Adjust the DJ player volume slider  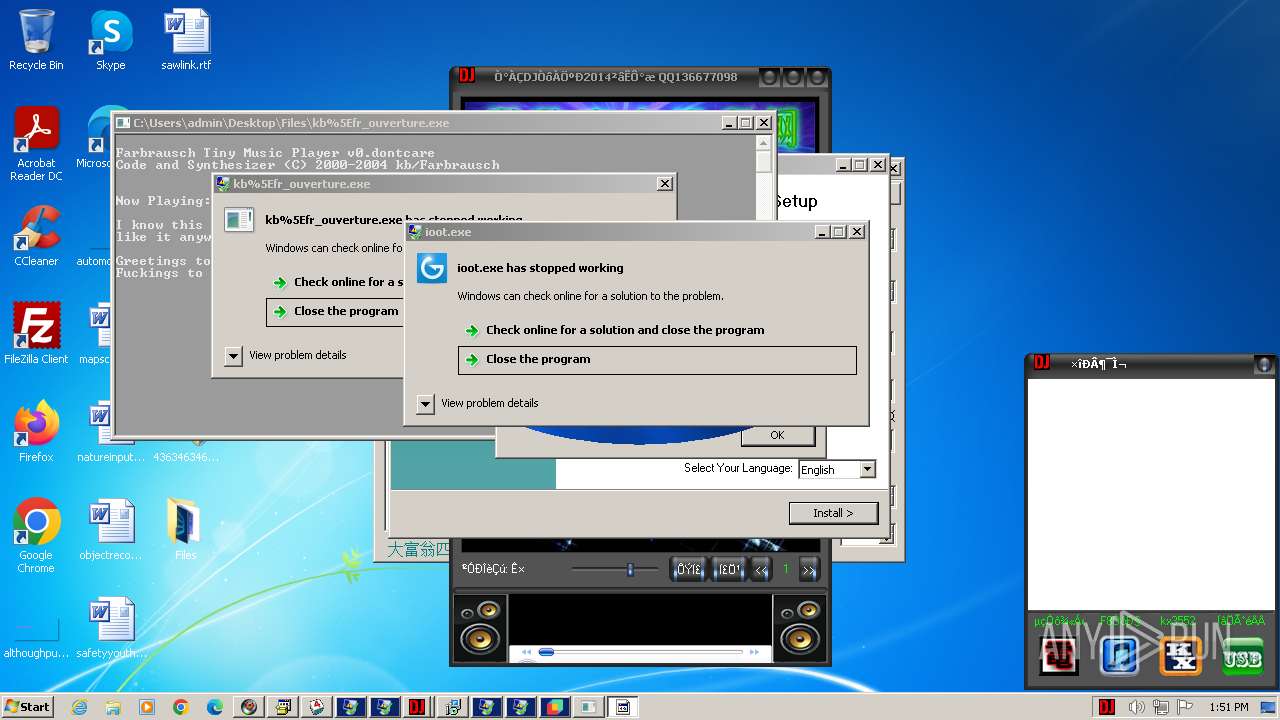click(630, 569)
